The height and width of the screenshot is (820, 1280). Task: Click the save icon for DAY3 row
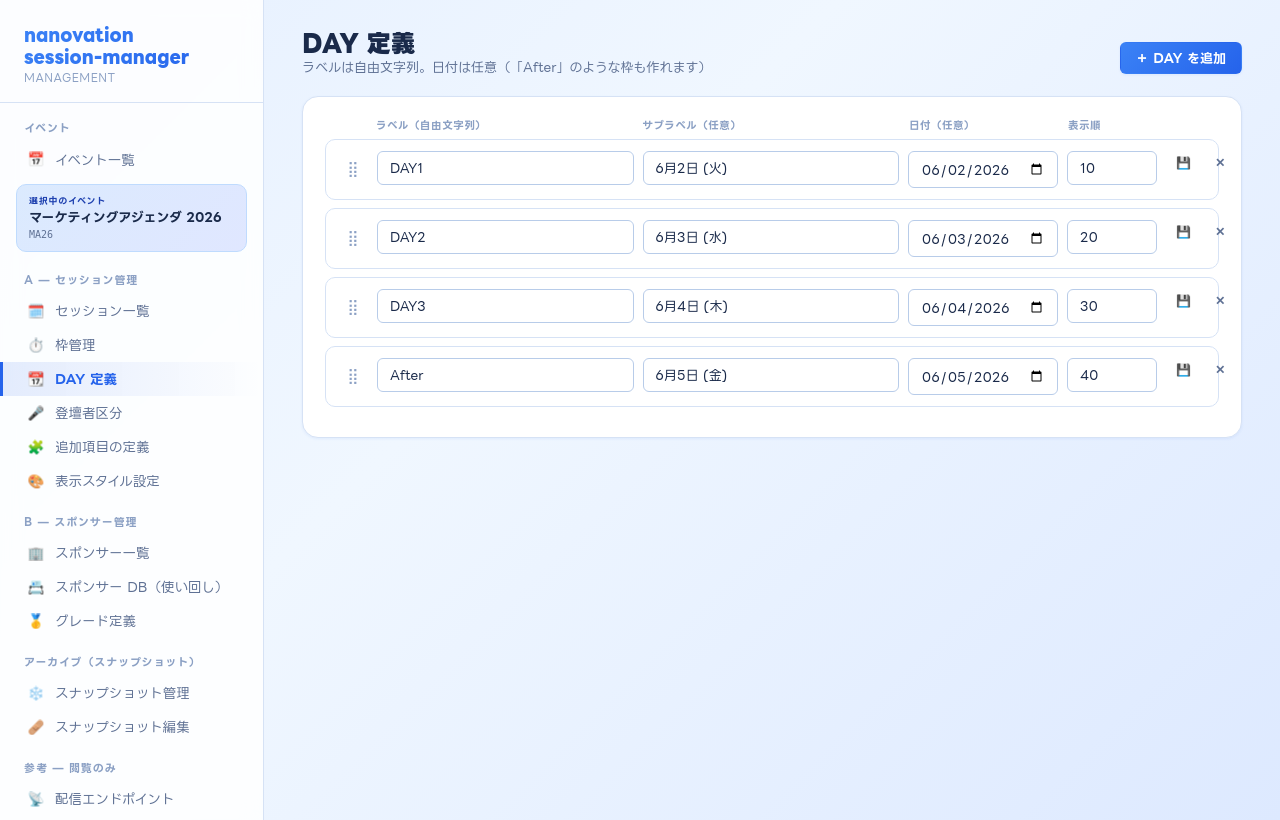point(1183,301)
